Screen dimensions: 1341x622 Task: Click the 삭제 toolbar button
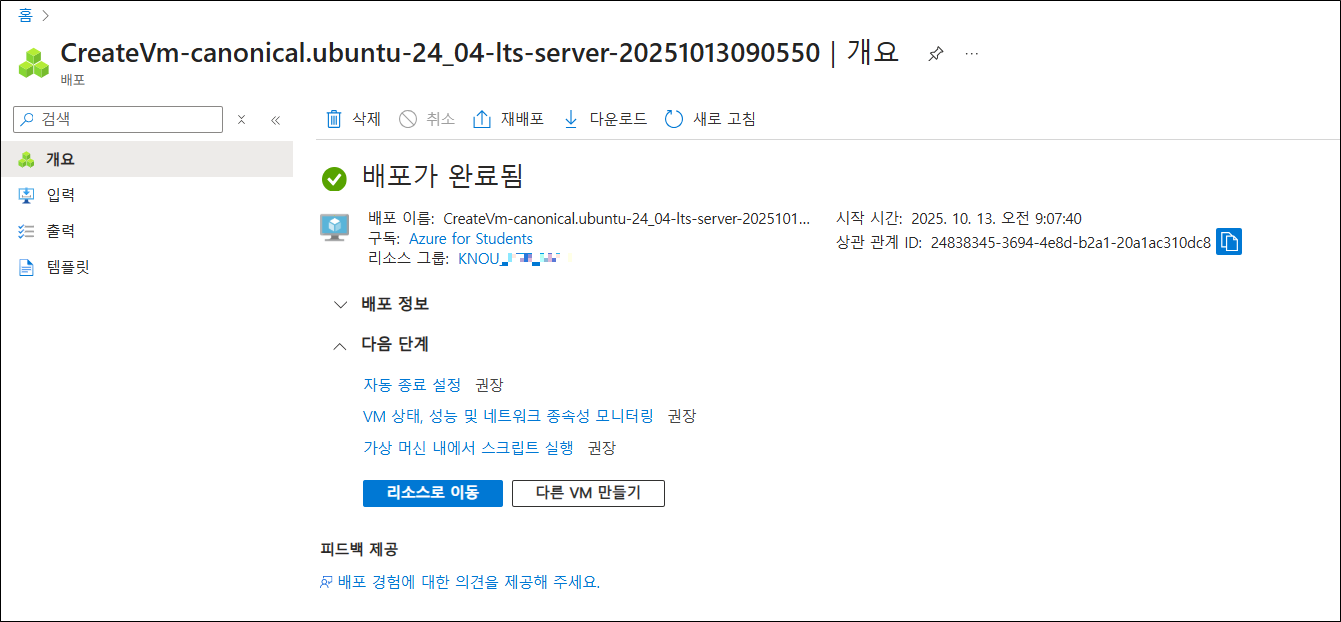pos(354,119)
